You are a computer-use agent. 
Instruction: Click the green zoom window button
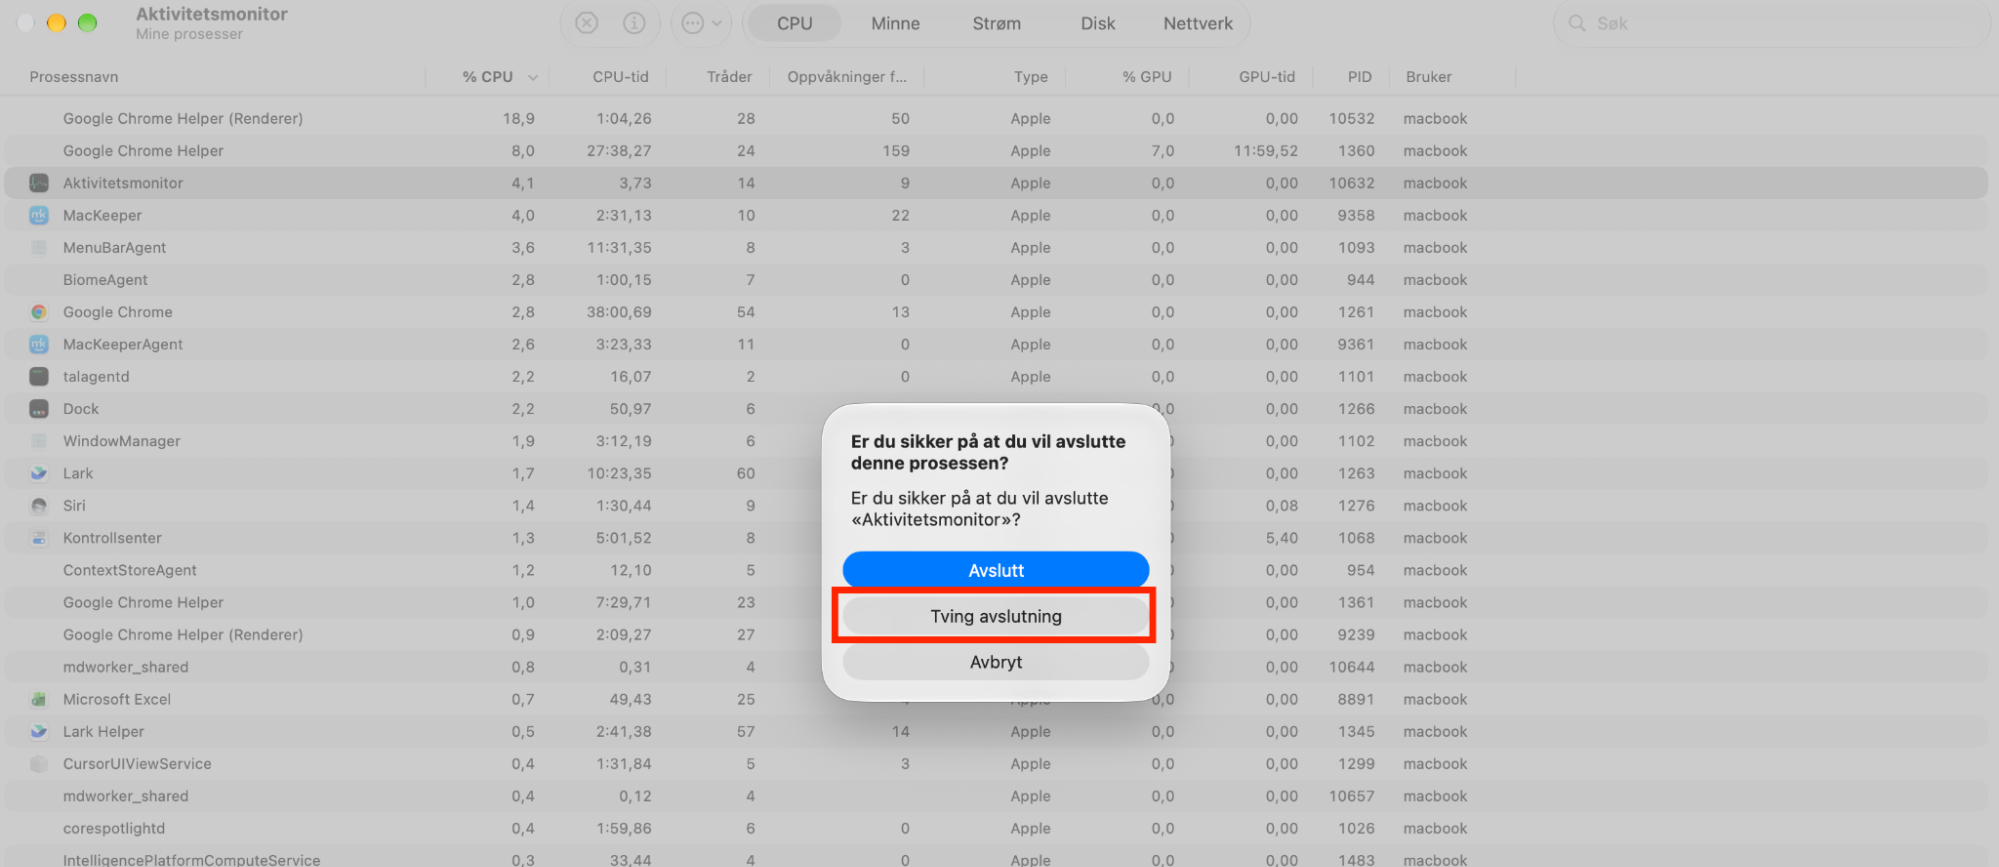point(87,23)
